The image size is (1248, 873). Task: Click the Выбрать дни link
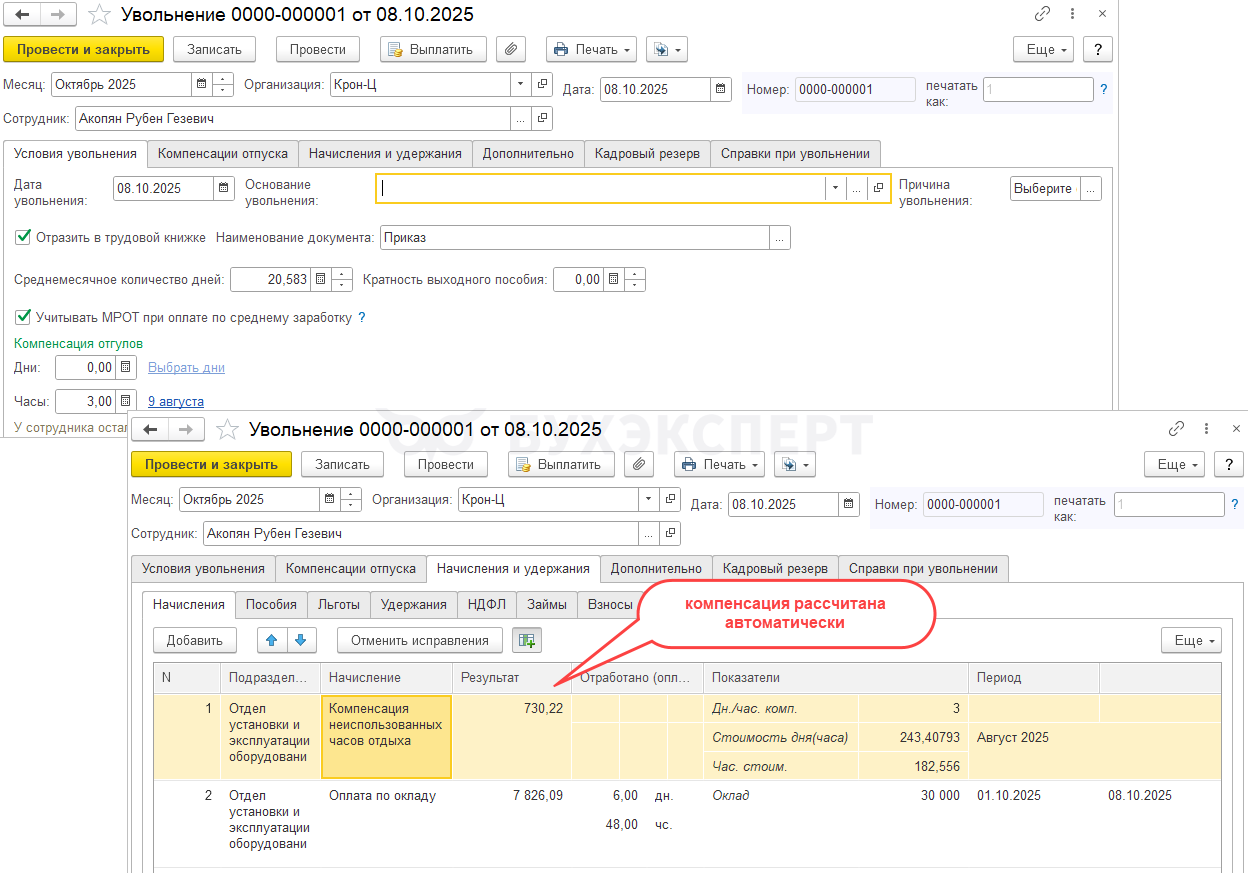pos(186,368)
